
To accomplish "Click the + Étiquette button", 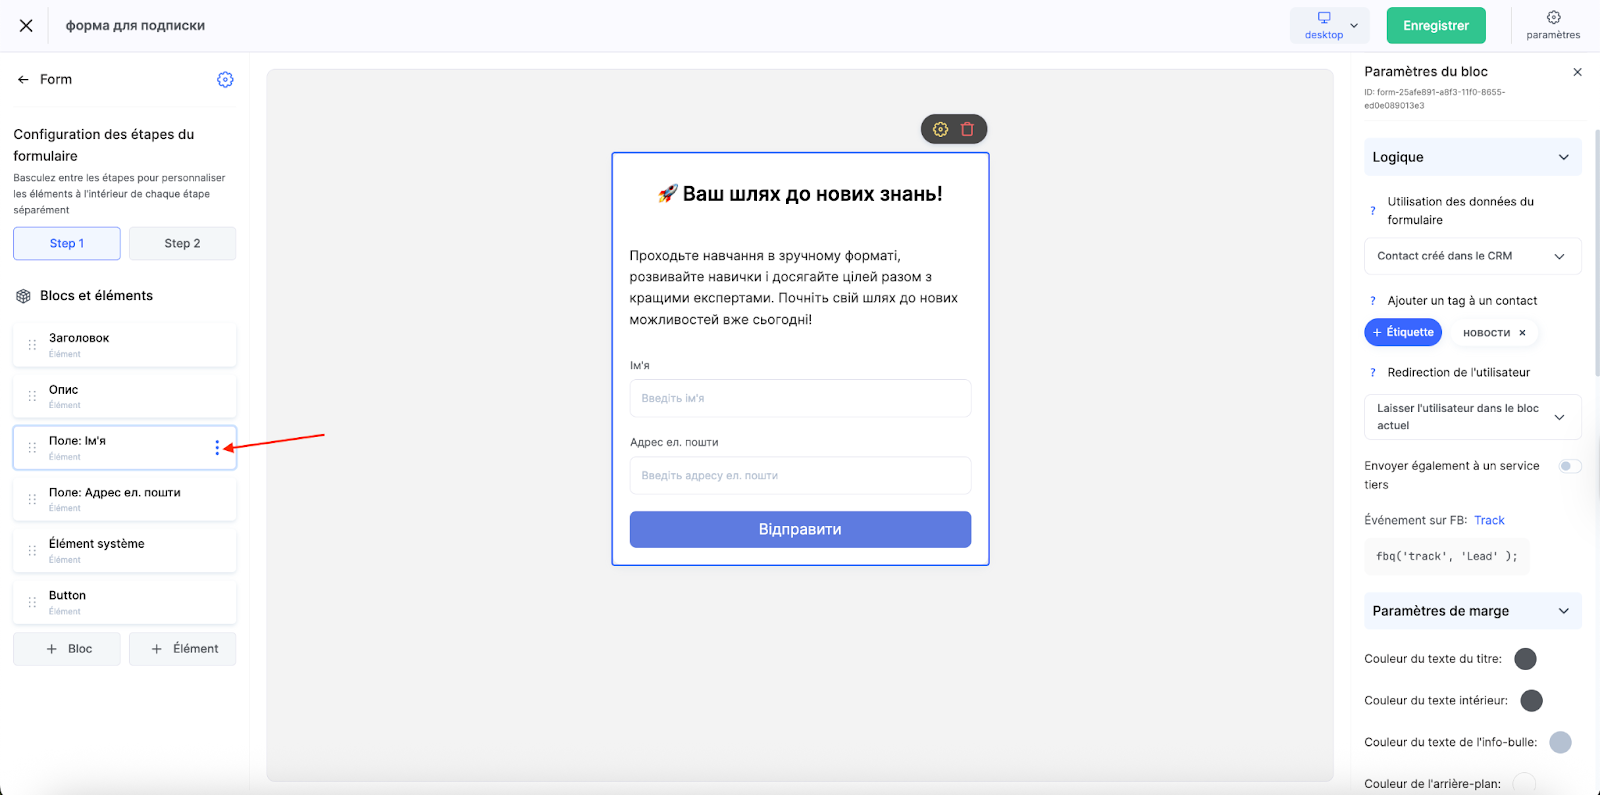I will [1403, 332].
